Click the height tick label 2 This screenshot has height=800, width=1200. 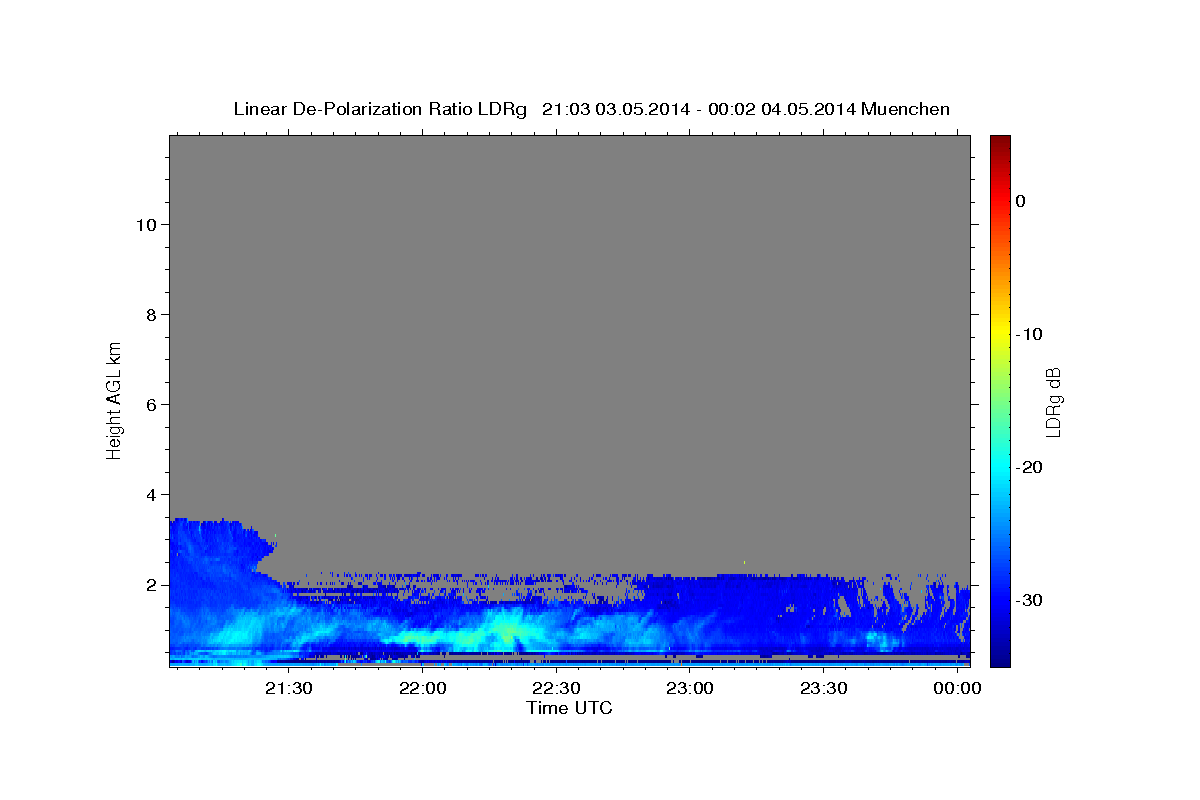[x=150, y=584]
